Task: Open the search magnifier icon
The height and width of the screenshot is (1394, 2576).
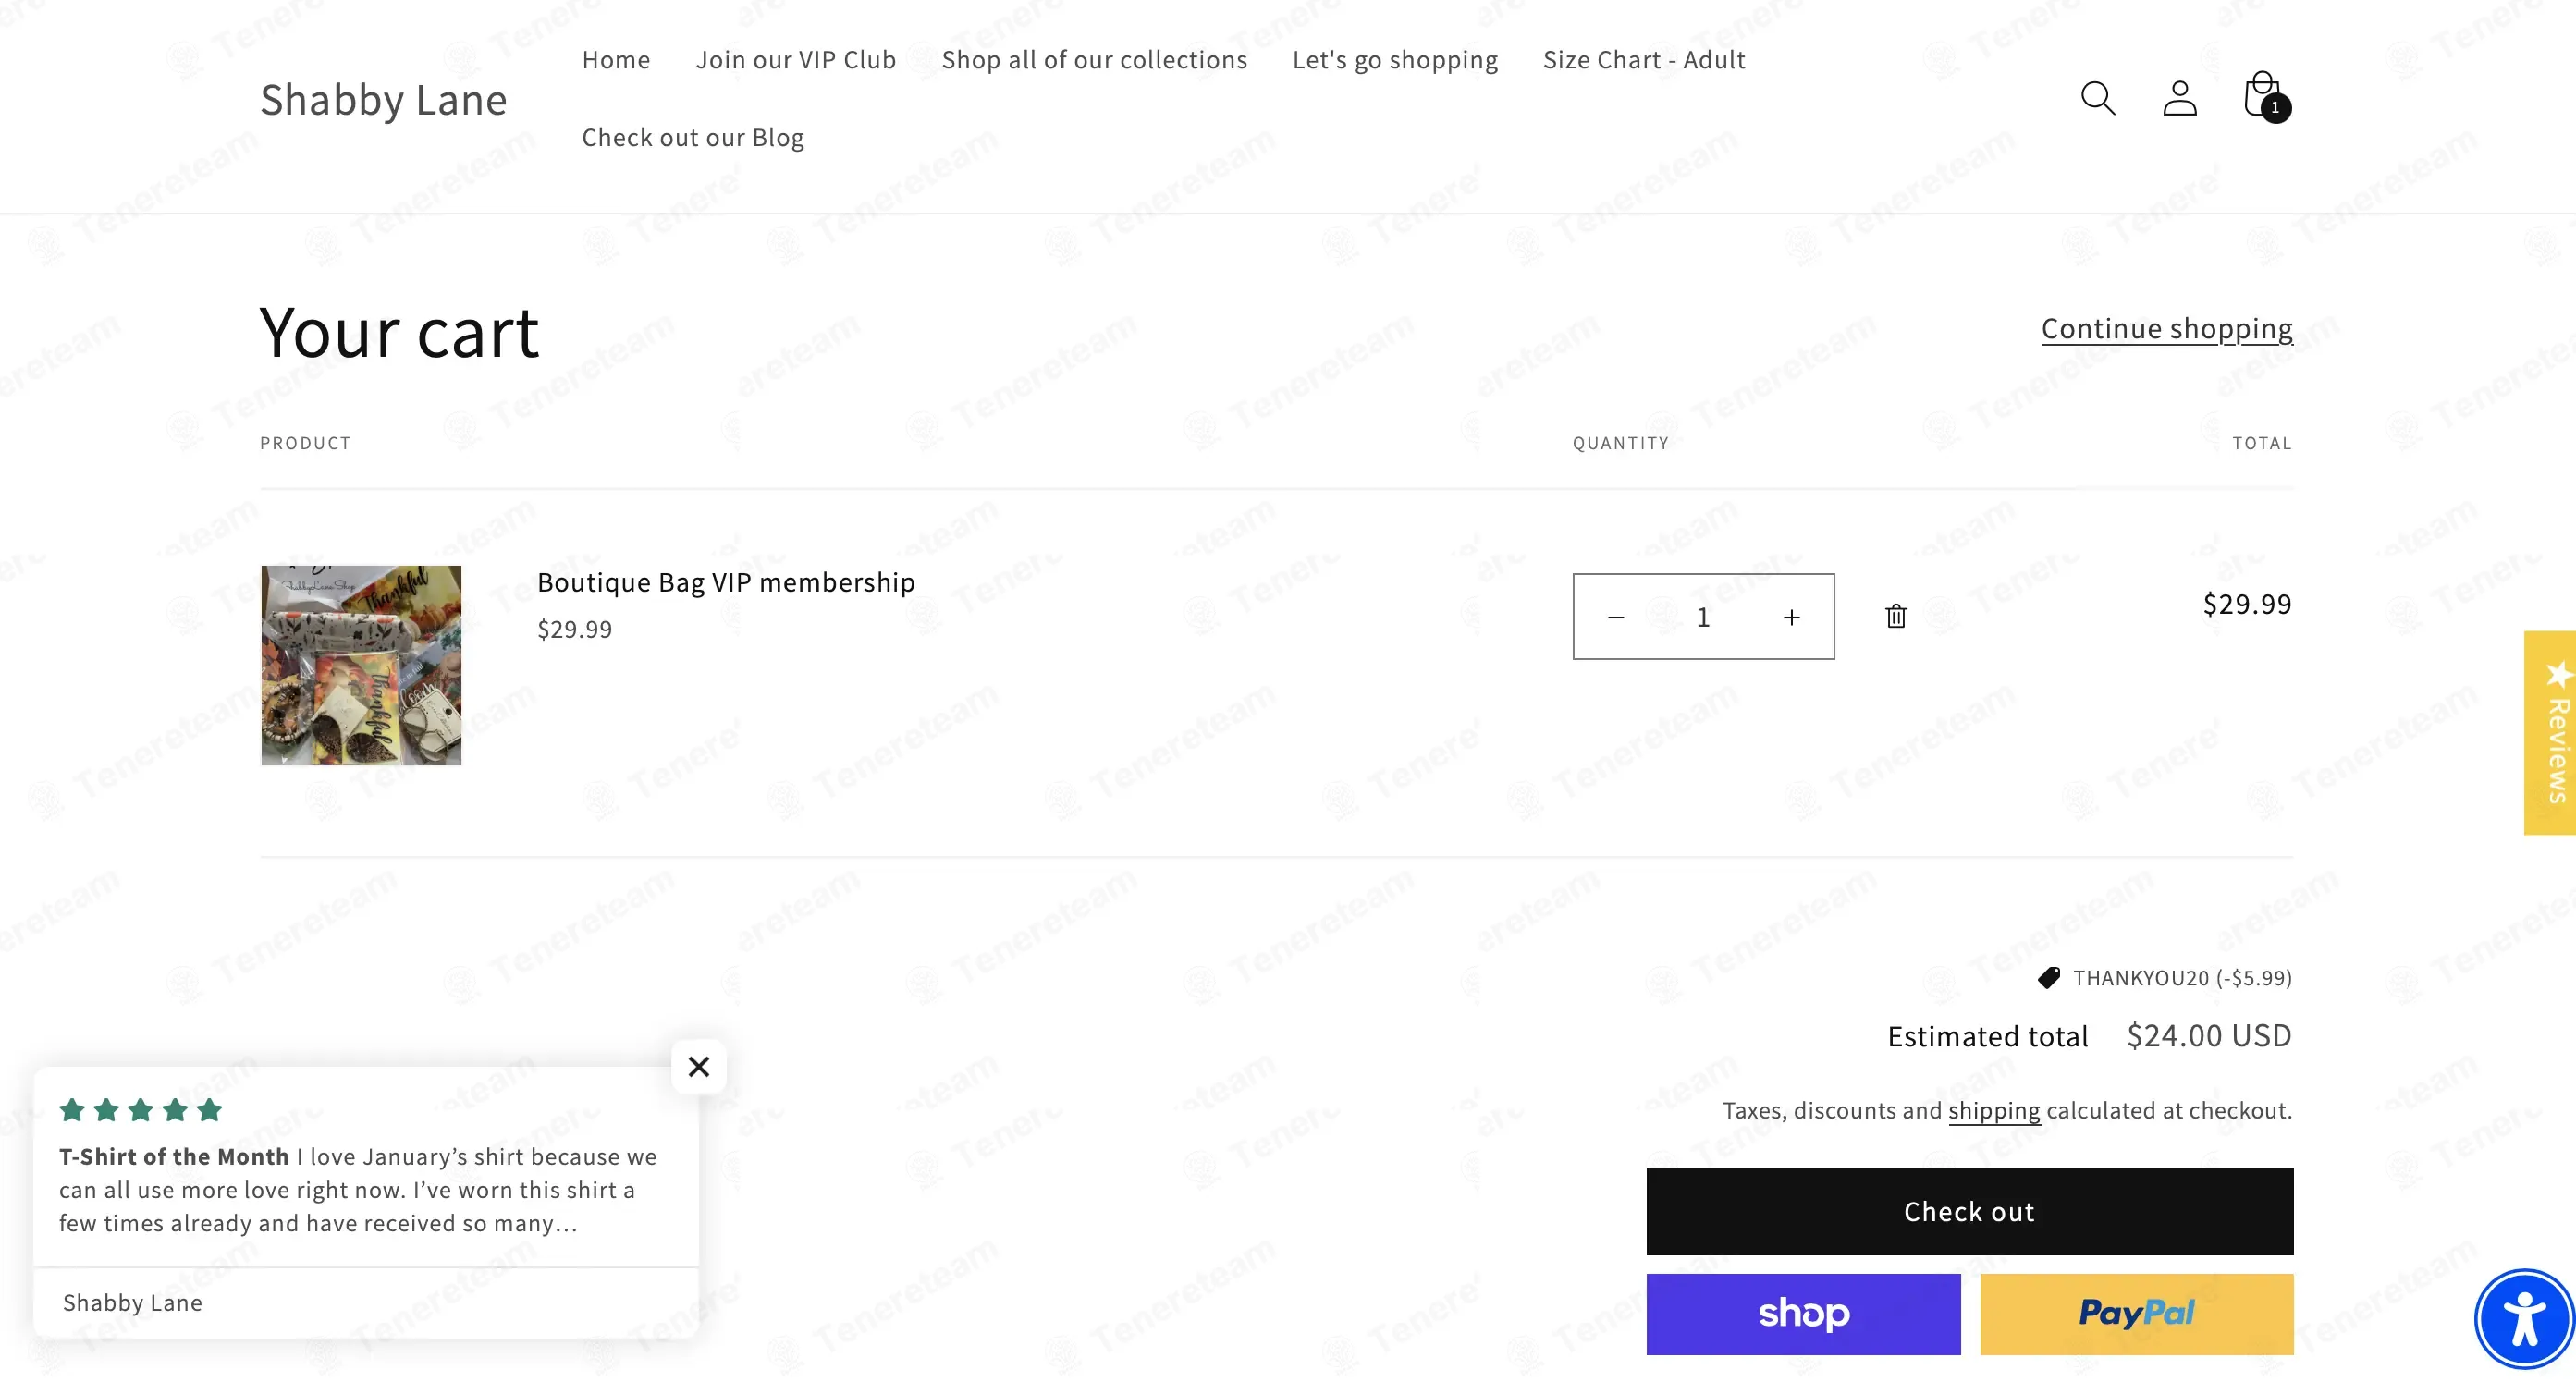Action: coord(2097,98)
